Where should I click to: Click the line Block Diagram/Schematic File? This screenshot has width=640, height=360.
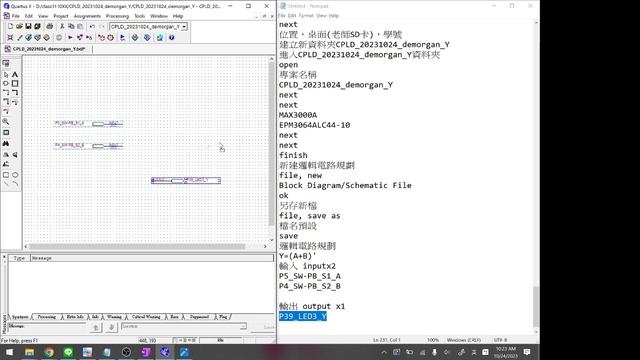345,185
